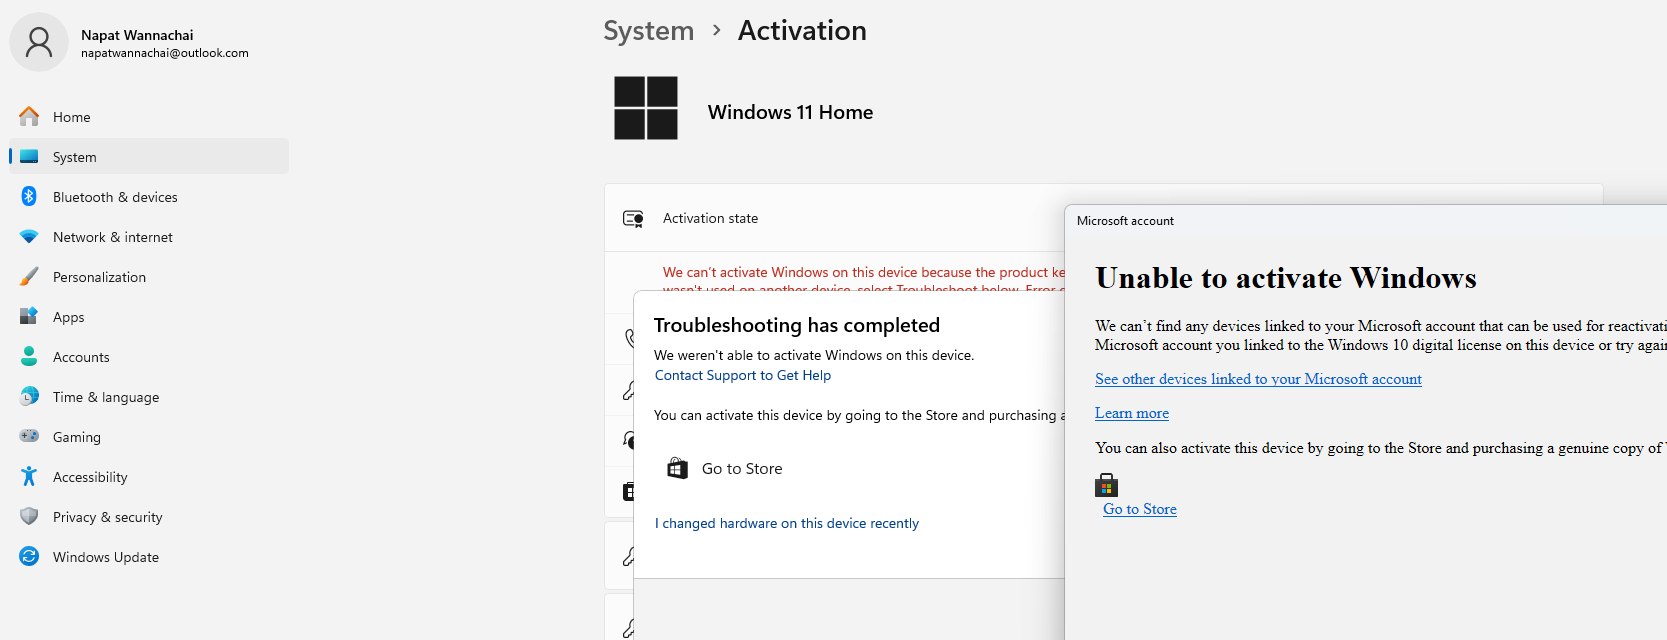The width and height of the screenshot is (1667, 640).
Task: Click the Home house icon
Action: click(x=29, y=117)
